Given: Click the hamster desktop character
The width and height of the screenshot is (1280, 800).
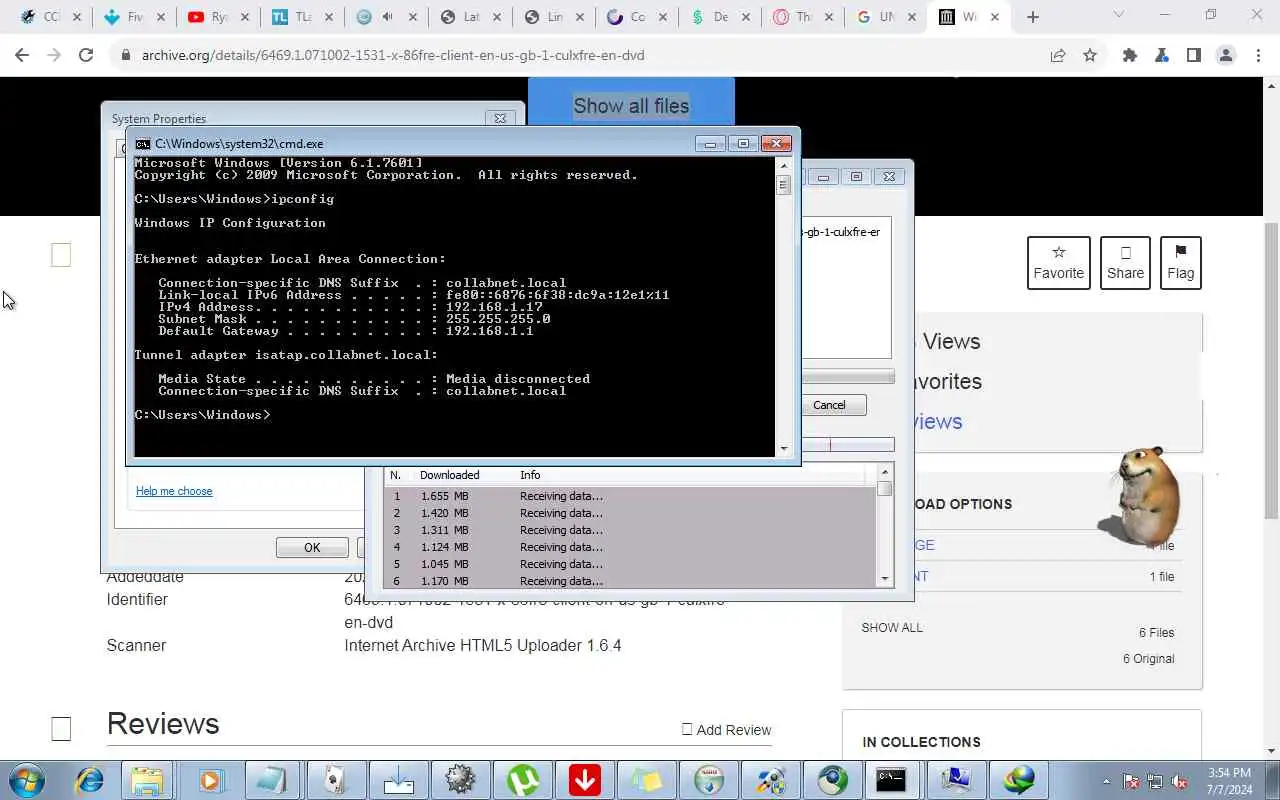Looking at the screenshot, I should click(x=1140, y=495).
